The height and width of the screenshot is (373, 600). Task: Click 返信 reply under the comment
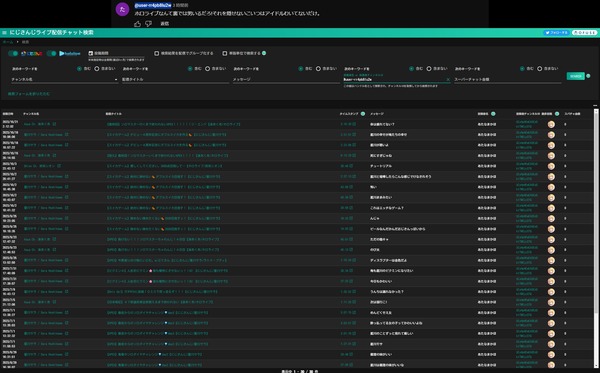tap(165, 24)
